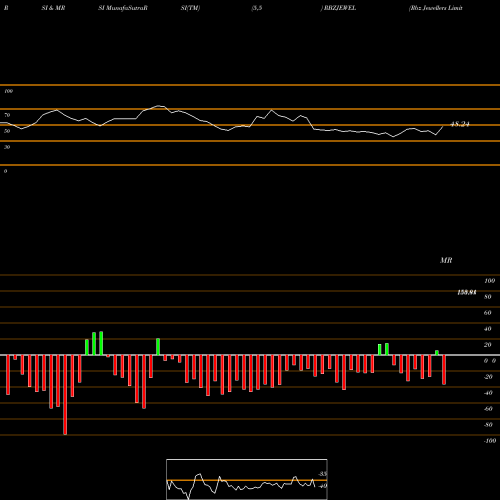Click the Rbz Jewellers Limit company name

436,8
